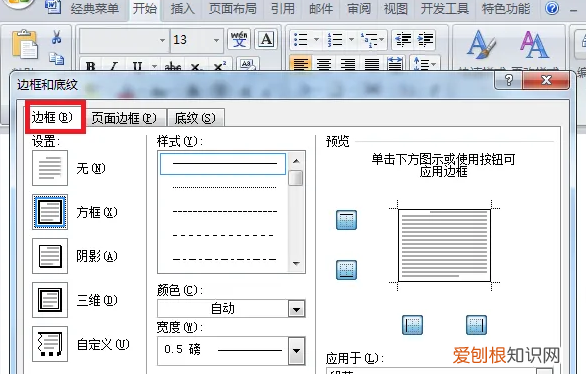The width and height of the screenshot is (586, 374).
Task: Expand the numbering style arrow
Action: click(x=351, y=39)
